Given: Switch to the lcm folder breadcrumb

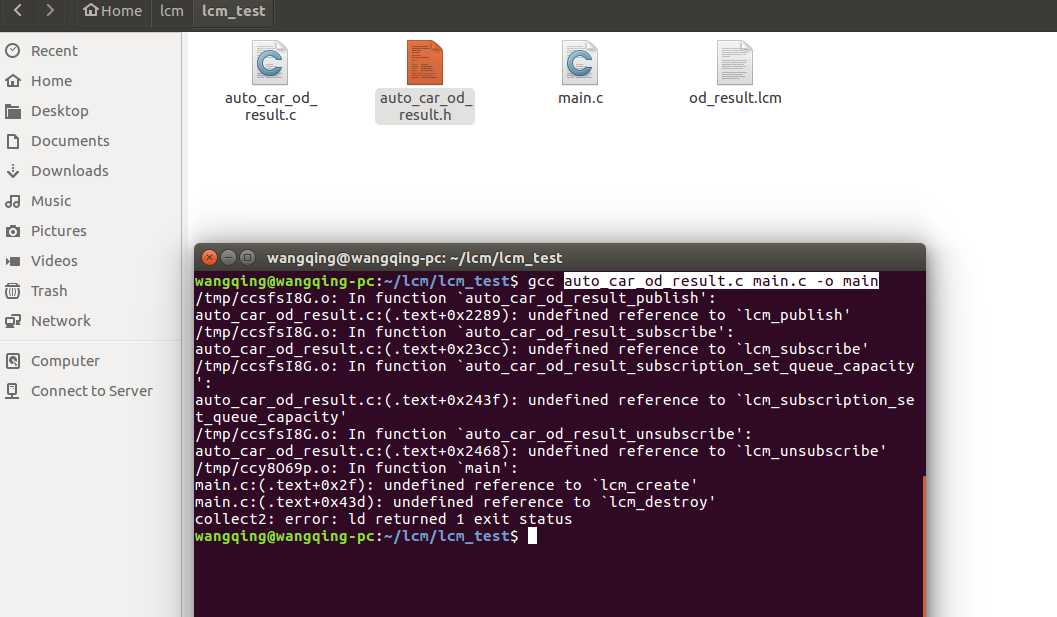Looking at the screenshot, I should point(170,11).
